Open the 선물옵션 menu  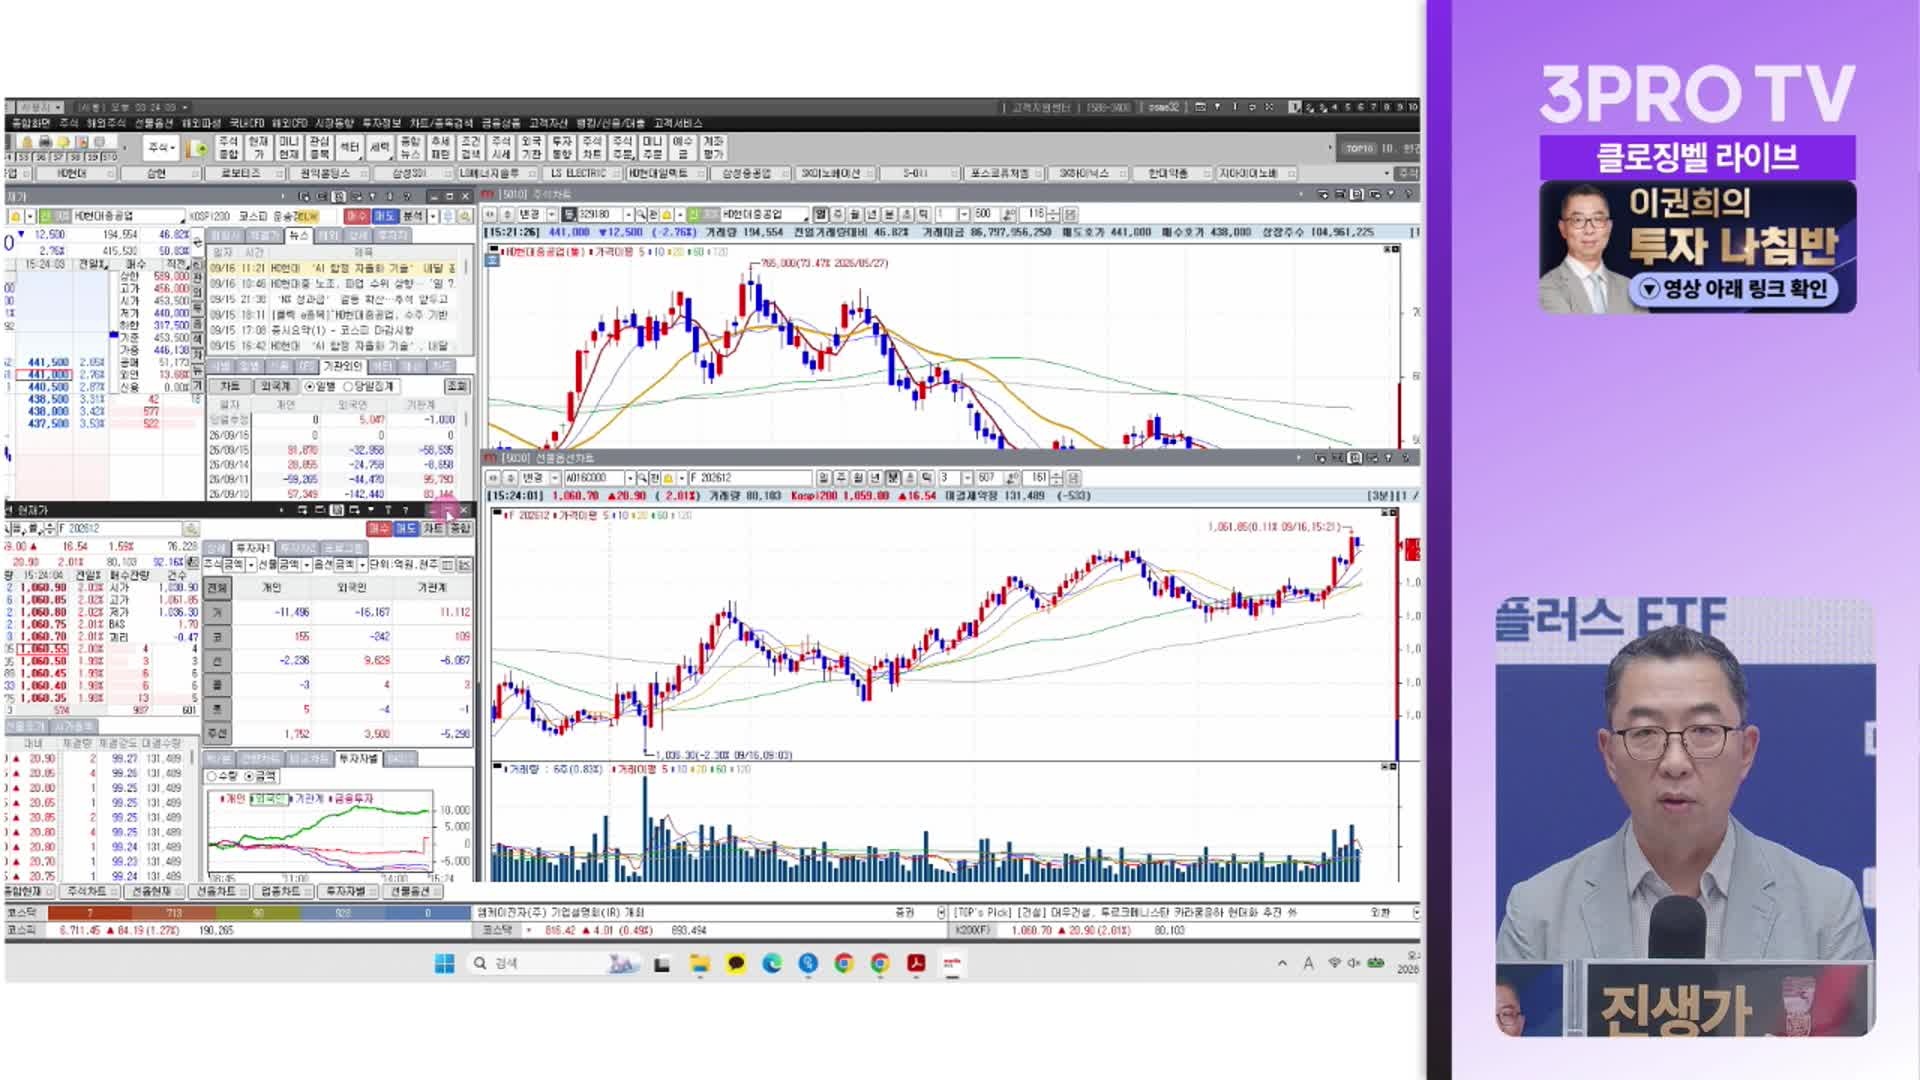153,123
